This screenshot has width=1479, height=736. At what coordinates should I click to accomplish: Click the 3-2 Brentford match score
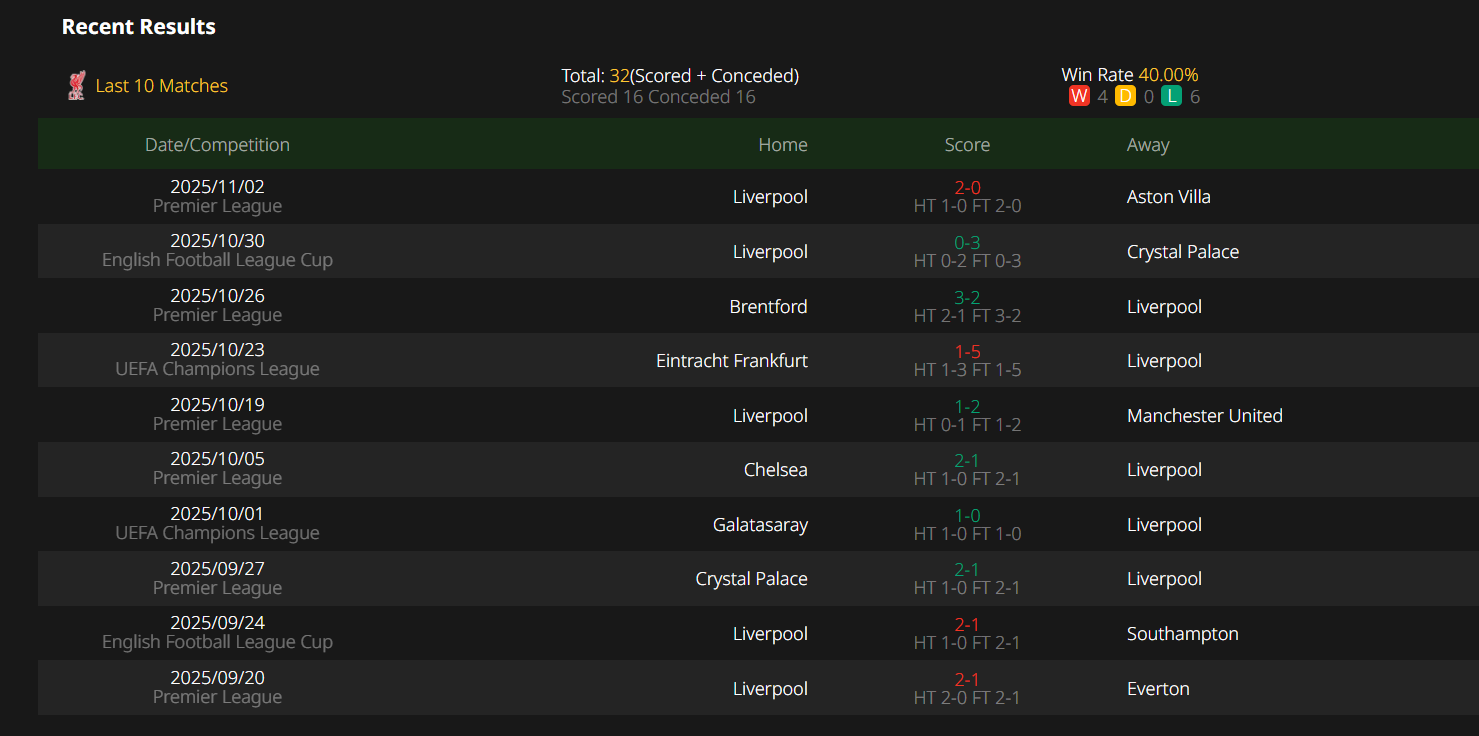[x=967, y=297]
